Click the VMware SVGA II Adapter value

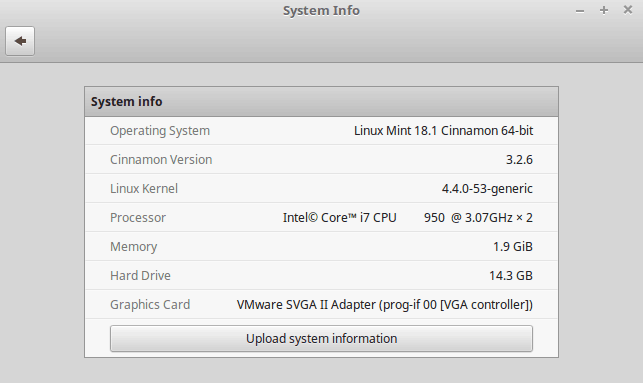coord(385,305)
